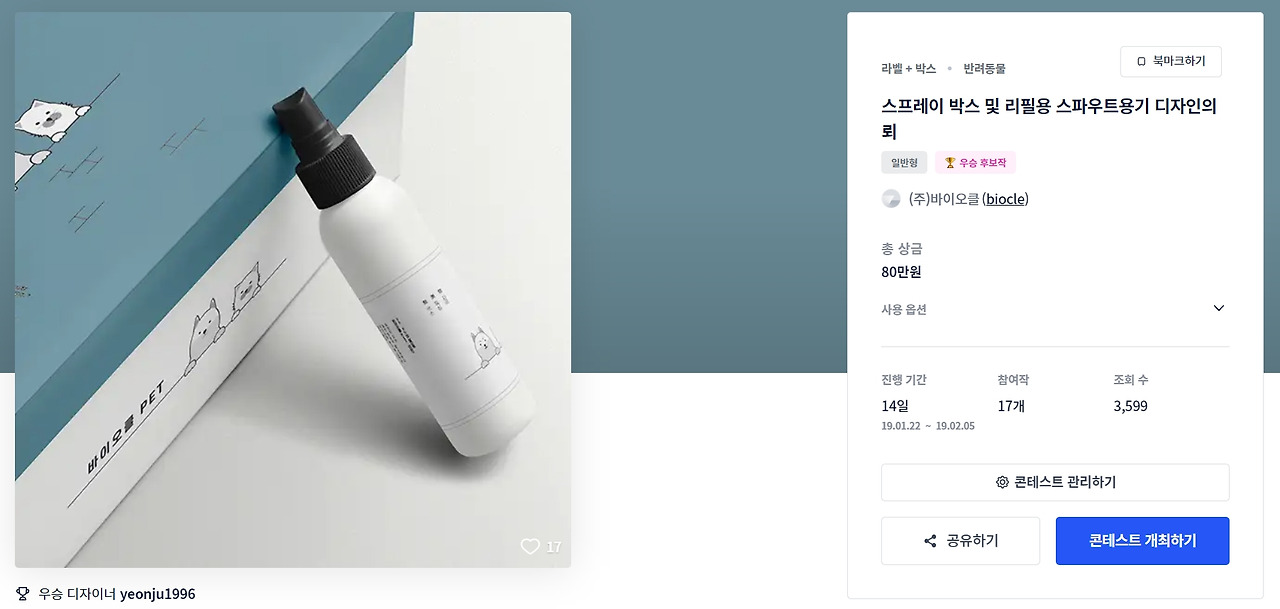Viewport: 1280px width, 609px height.
Task: Open the spray bottle design image
Action: (293, 290)
